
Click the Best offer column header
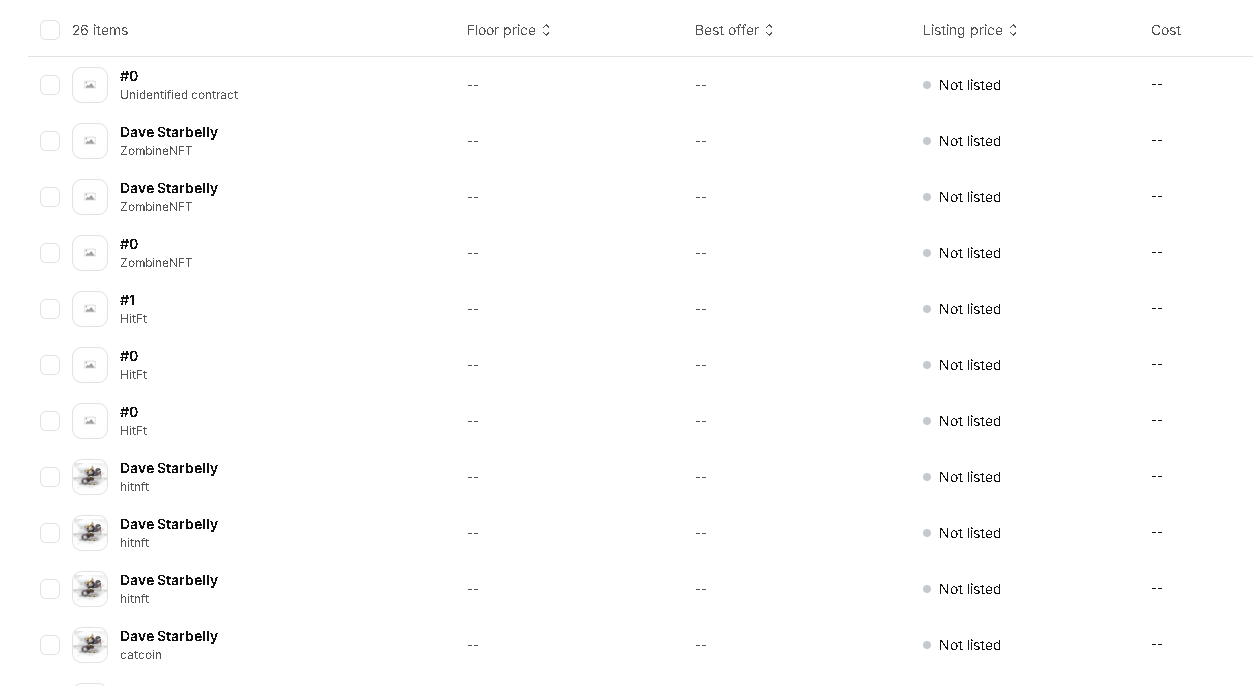point(726,30)
